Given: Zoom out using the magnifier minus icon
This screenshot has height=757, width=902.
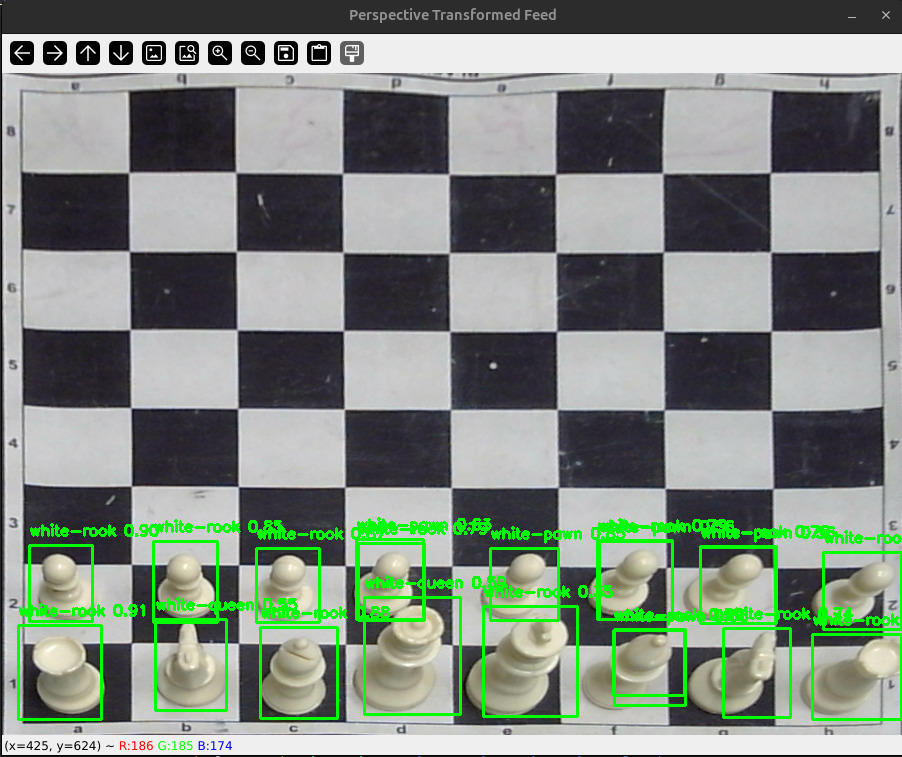Looking at the screenshot, I should coord(252,53).
